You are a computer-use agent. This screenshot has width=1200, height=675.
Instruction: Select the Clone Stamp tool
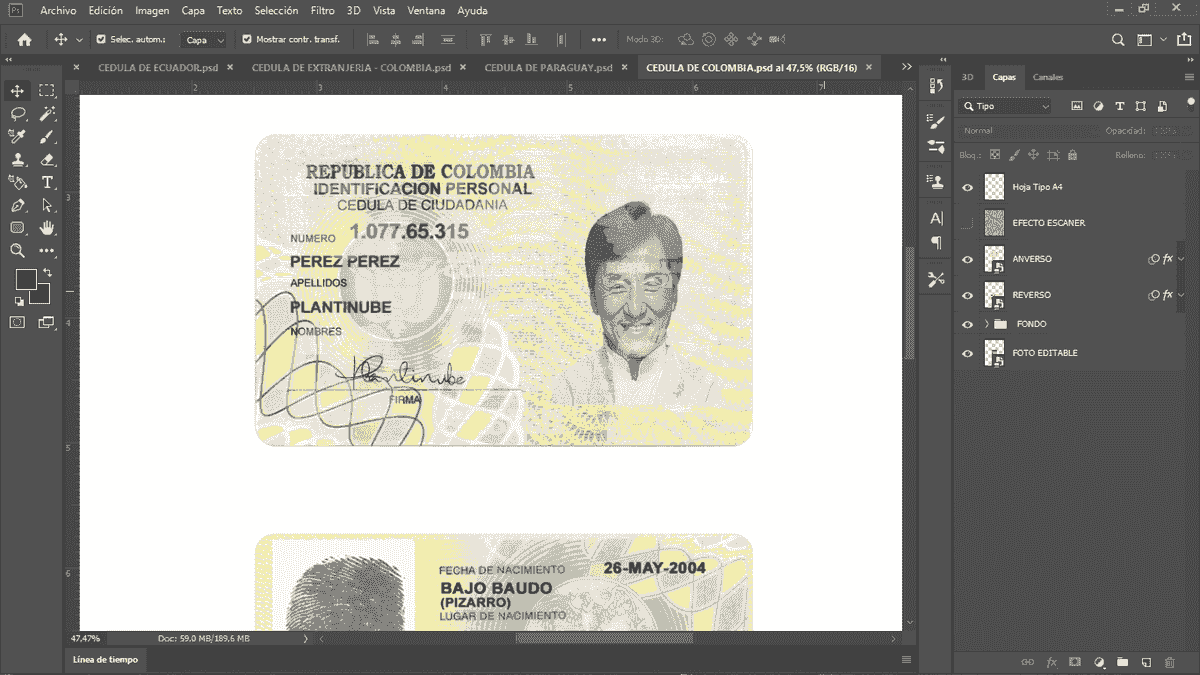[x=18, y=158]
